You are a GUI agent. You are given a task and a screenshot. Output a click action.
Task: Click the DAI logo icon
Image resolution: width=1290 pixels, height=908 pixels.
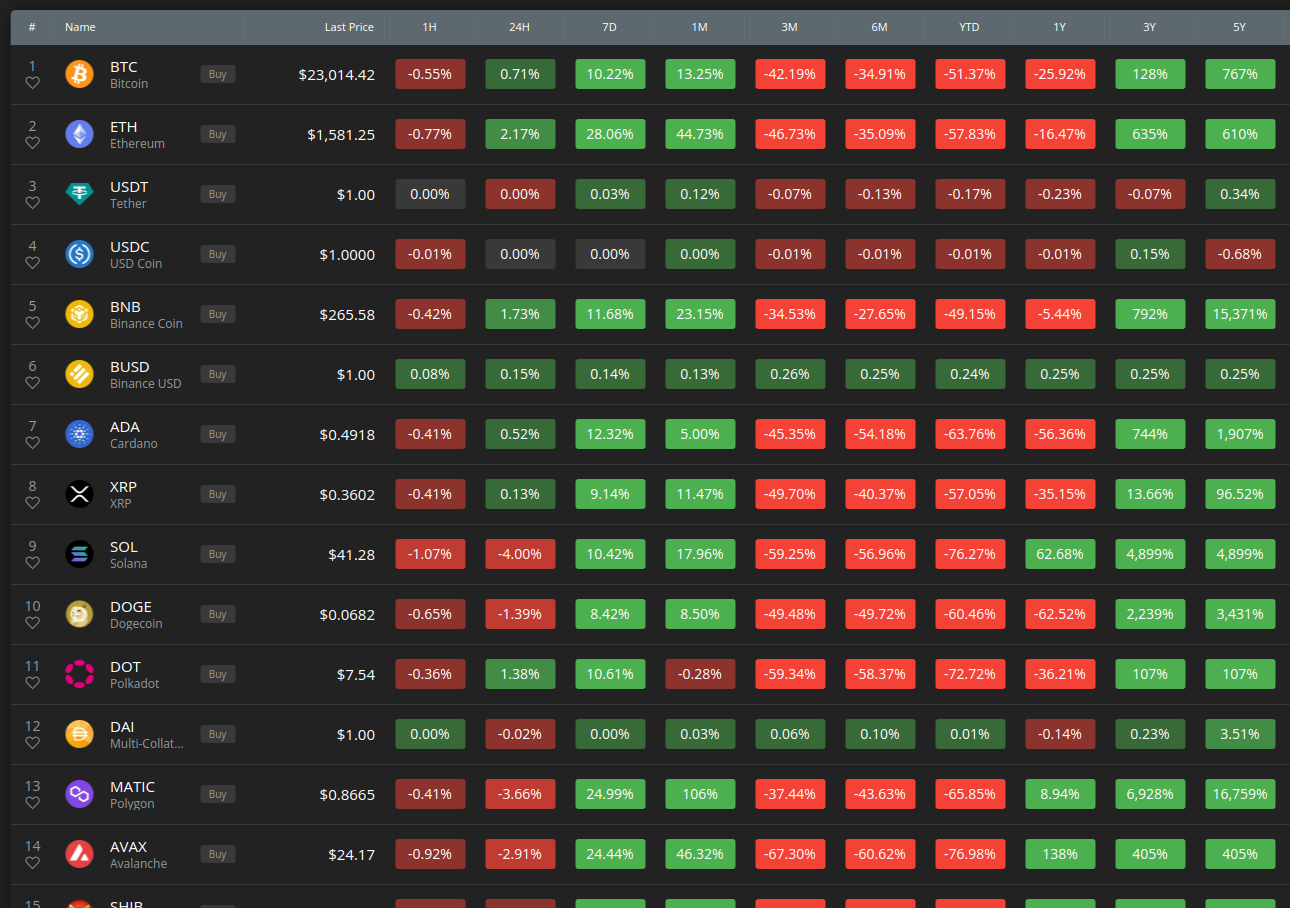[79, 734]
